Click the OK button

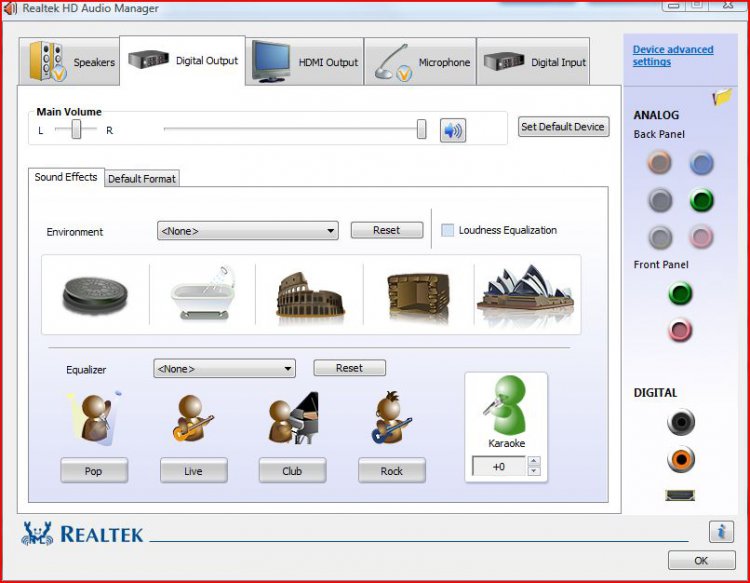[702, 561]
